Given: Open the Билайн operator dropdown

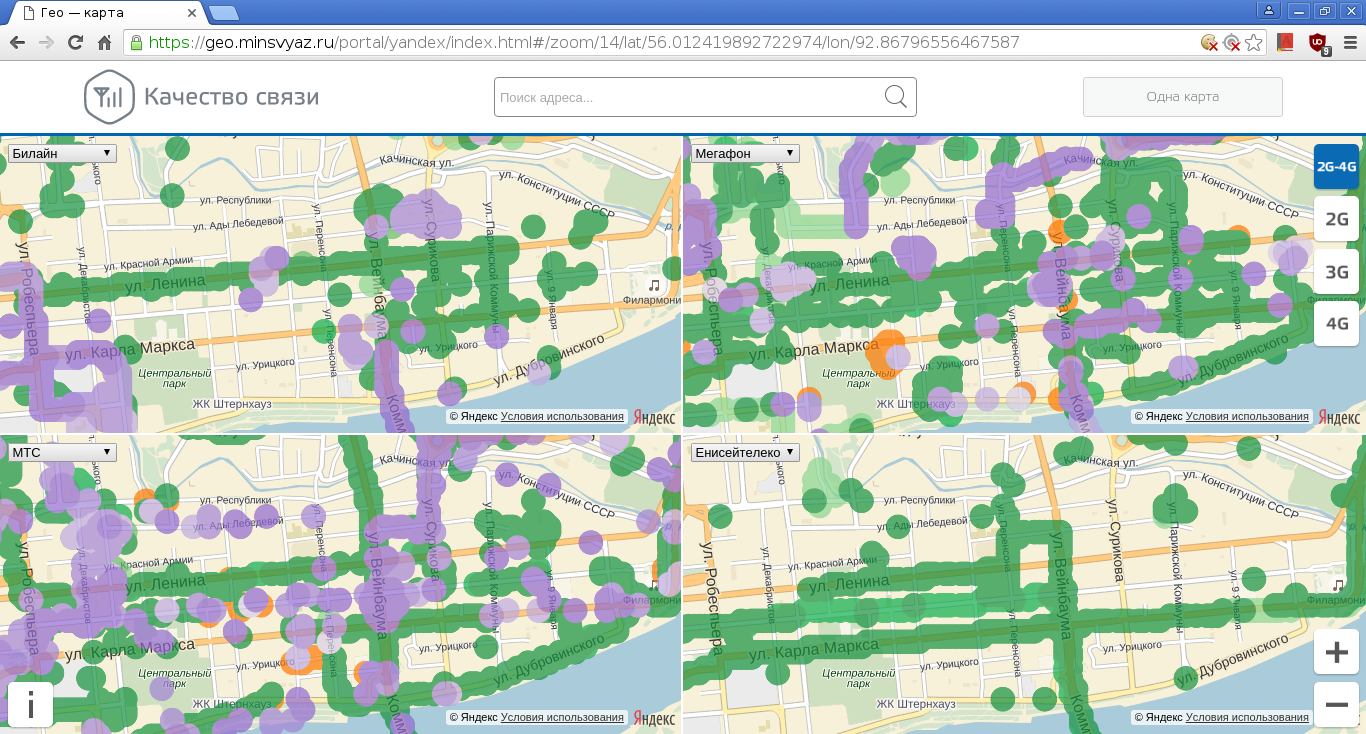Looking at the screenshot, I should 62,153.
